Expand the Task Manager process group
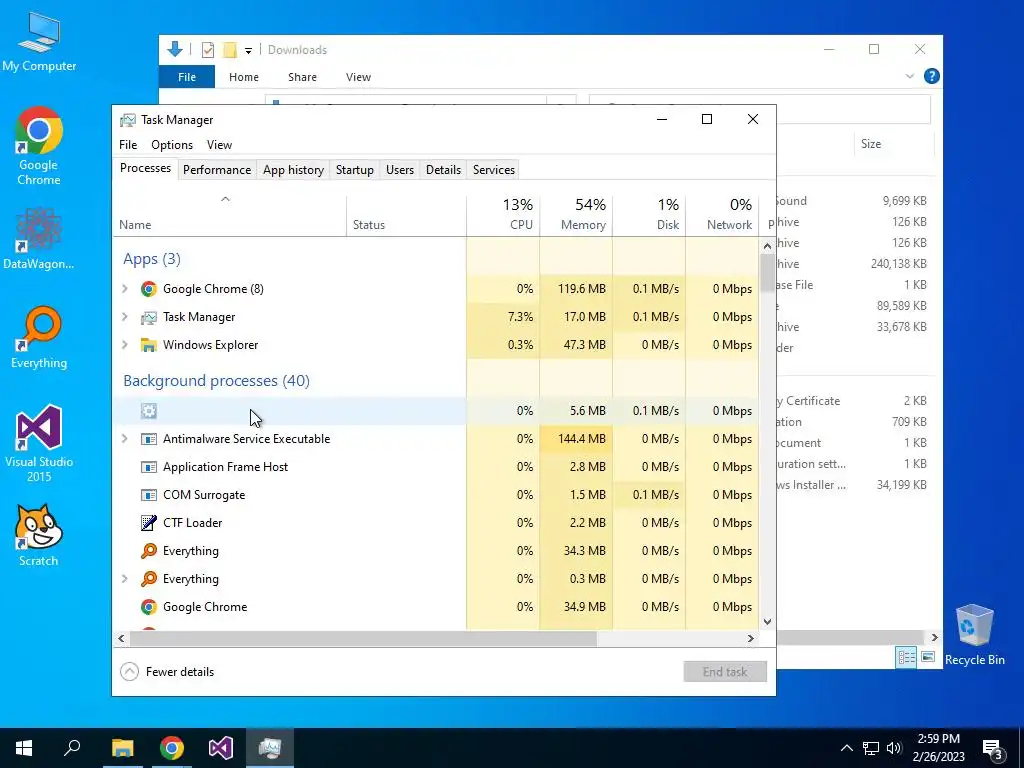Screen dimensions: 1024x768 pos(125,317)
